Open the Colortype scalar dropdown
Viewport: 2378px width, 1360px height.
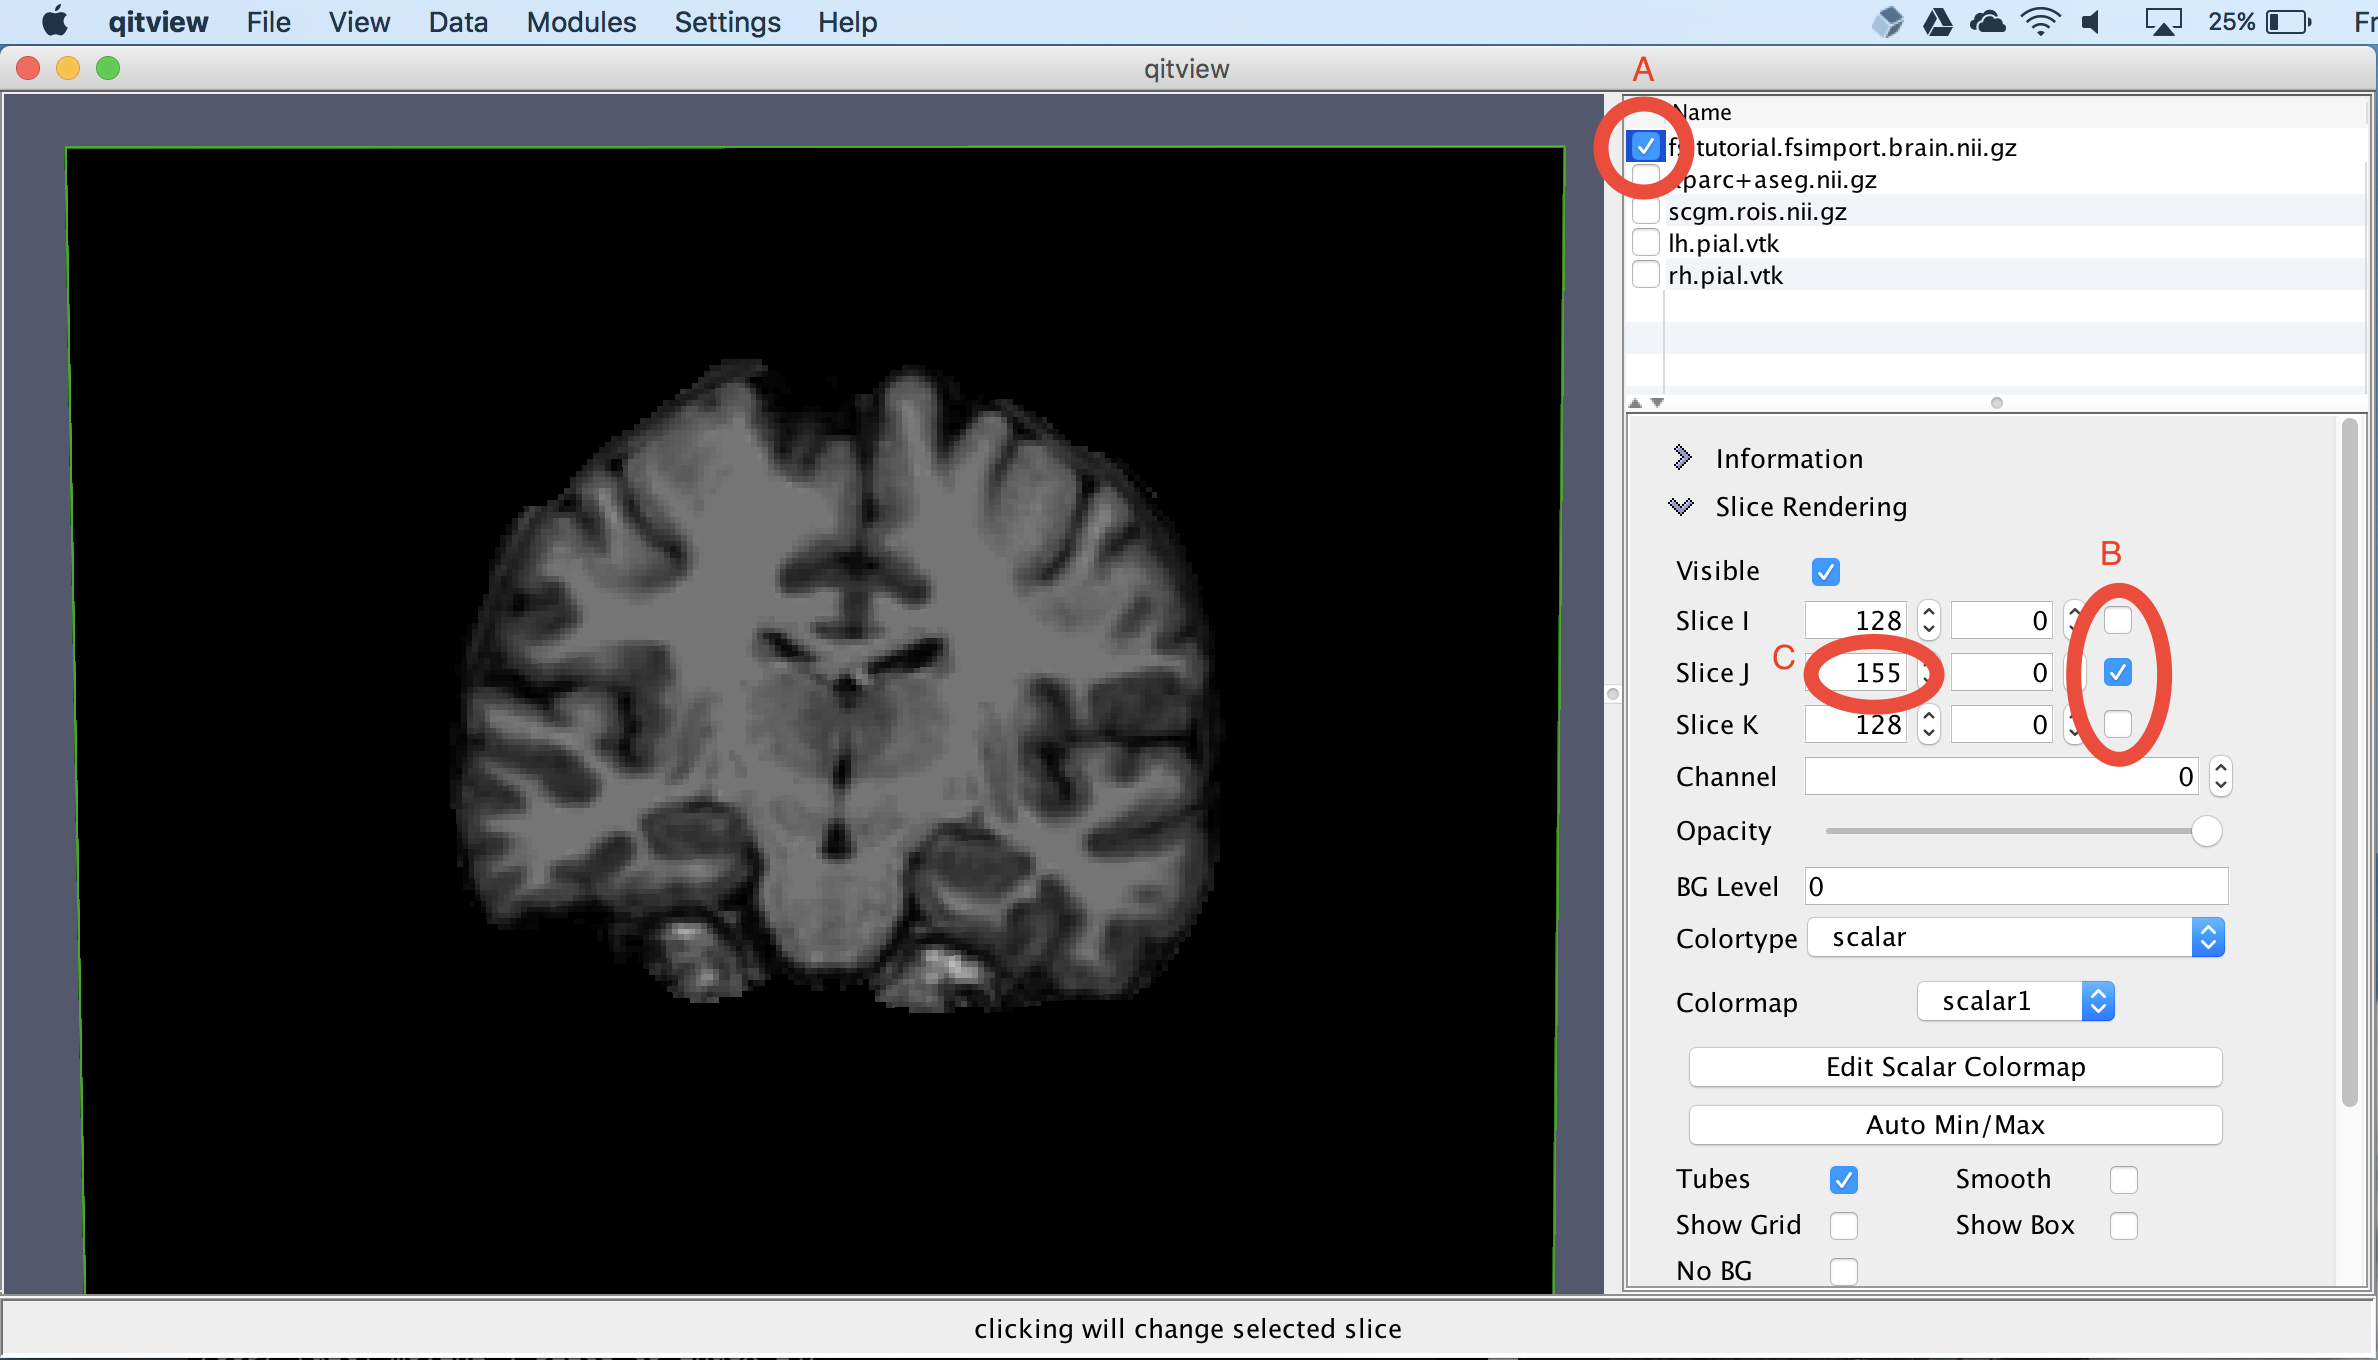pos(2016,938)
